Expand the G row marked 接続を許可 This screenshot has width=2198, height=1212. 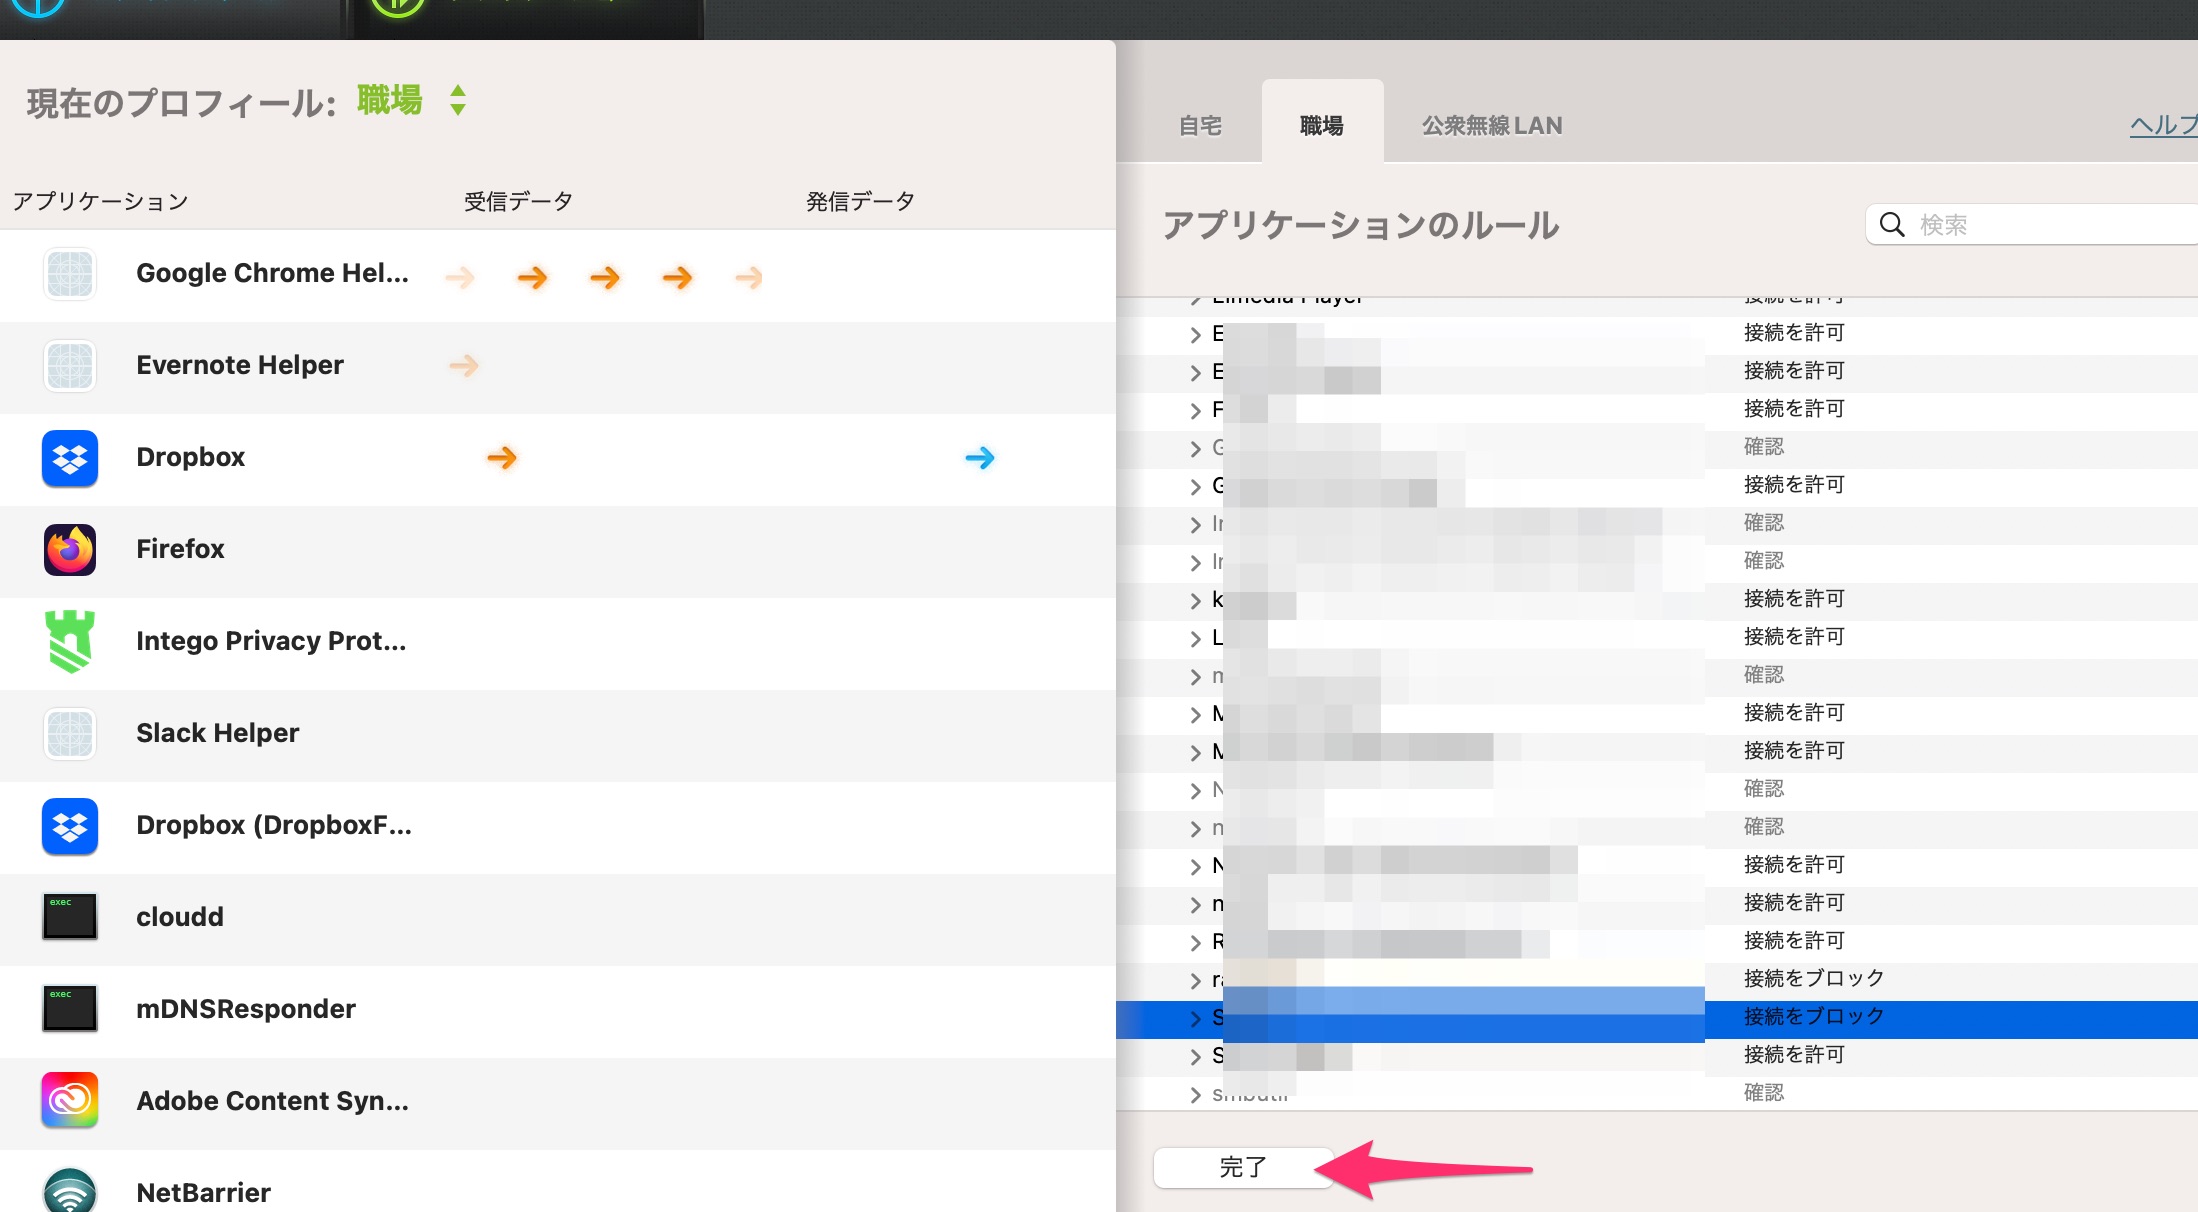click(x=1195, y=486)
